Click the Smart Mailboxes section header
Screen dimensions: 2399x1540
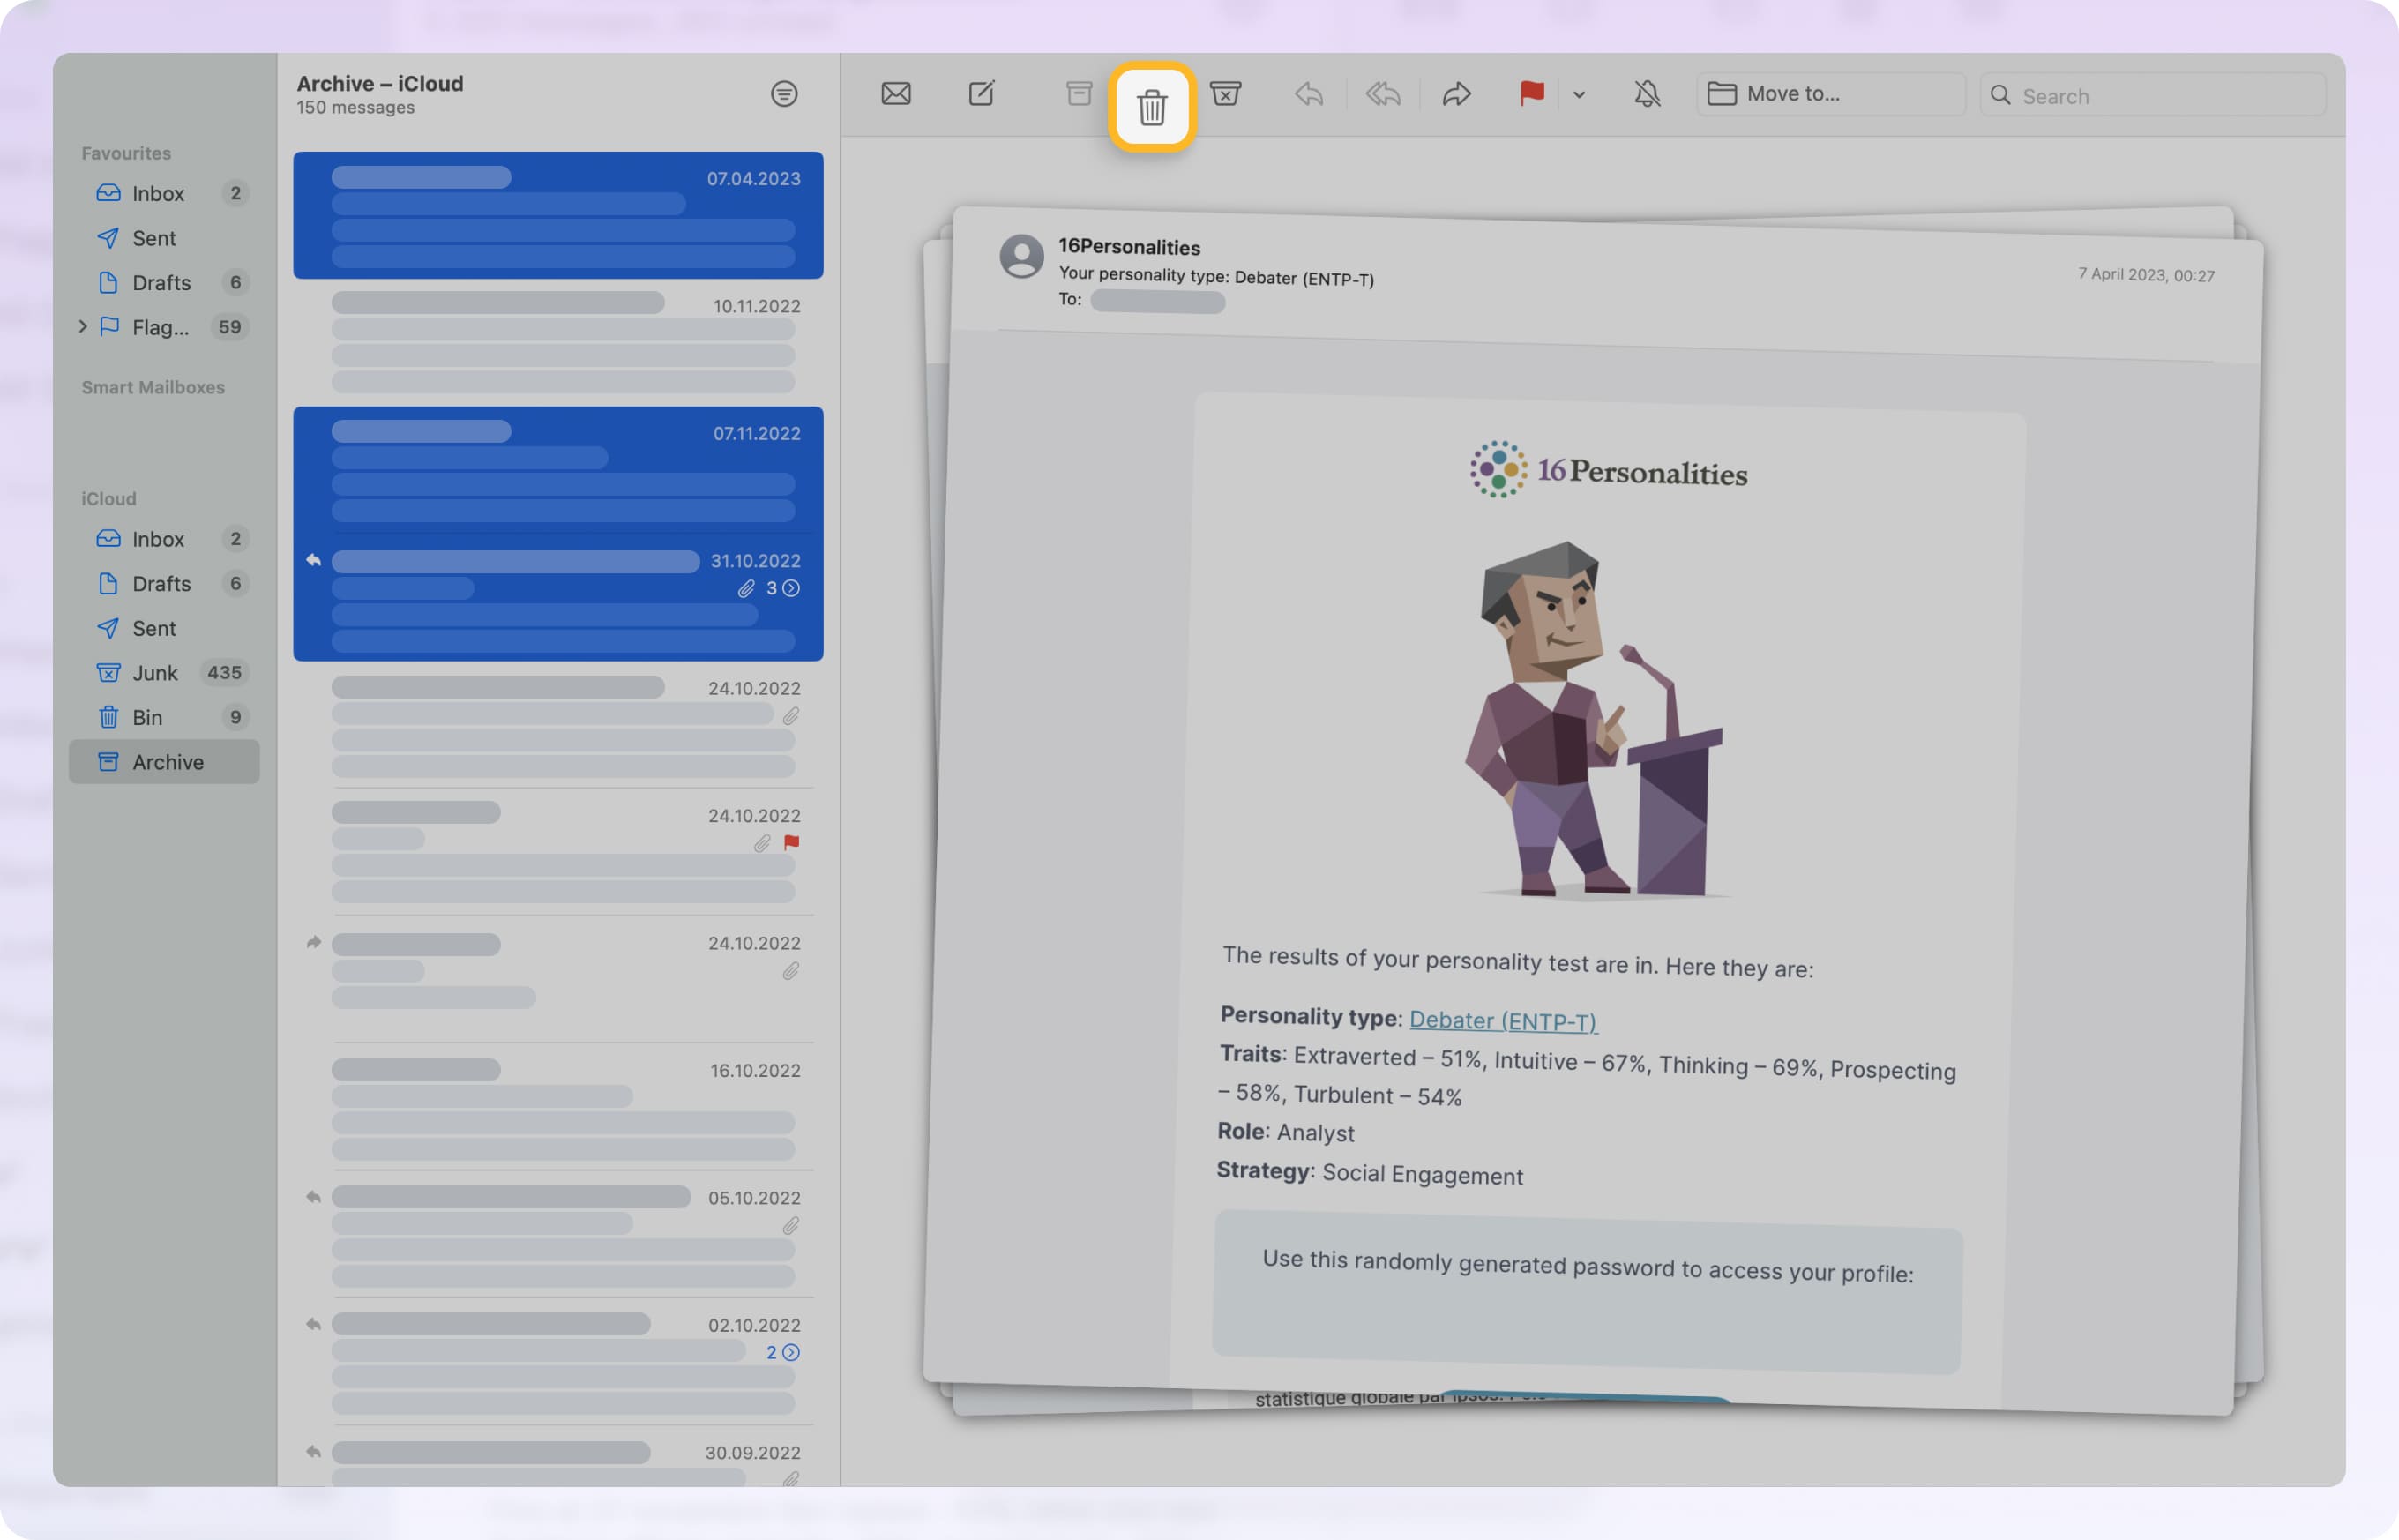153,387
